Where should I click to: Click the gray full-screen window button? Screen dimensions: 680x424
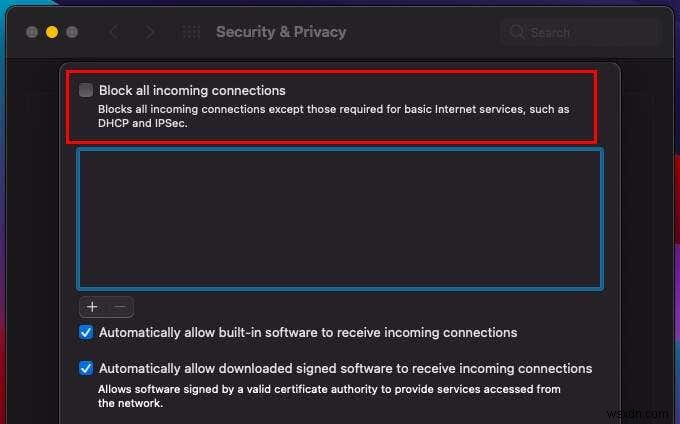(72, 32)
